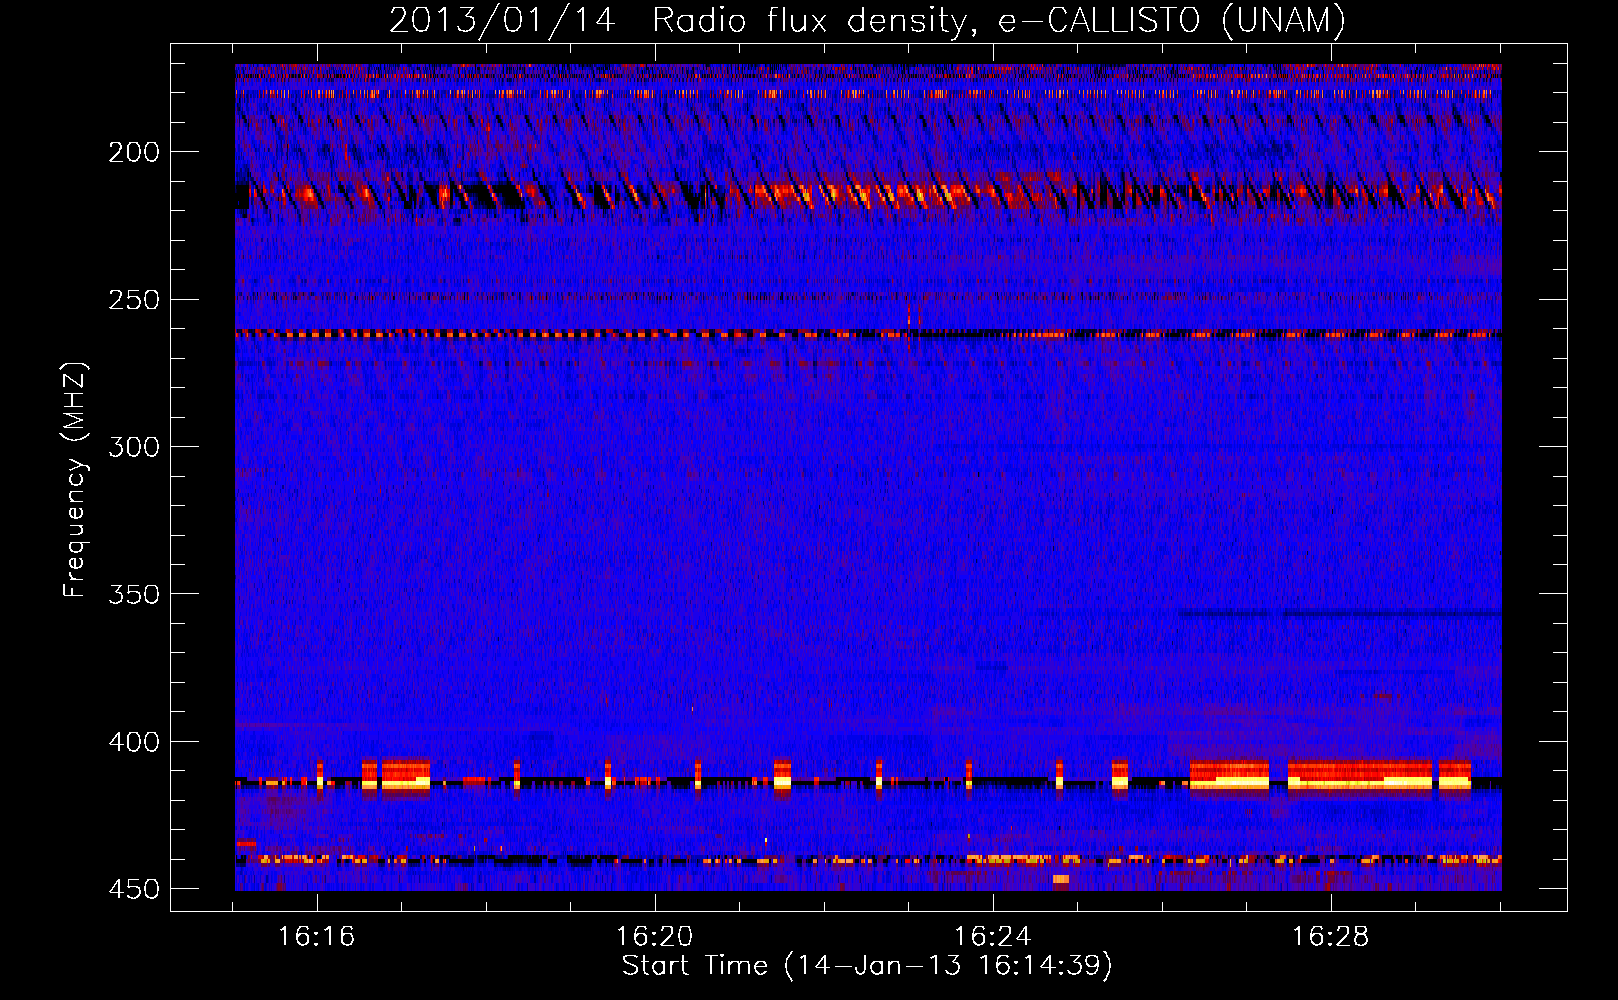
Task: Click the 'Start Time (14-Jan-13 16:14:39)' label
Action: tap(867, 966)
